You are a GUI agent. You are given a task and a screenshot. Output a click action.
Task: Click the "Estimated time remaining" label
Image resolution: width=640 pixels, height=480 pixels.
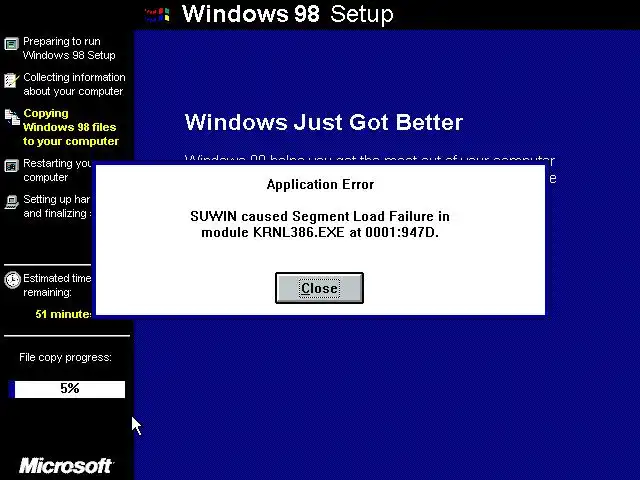(57, 285)
